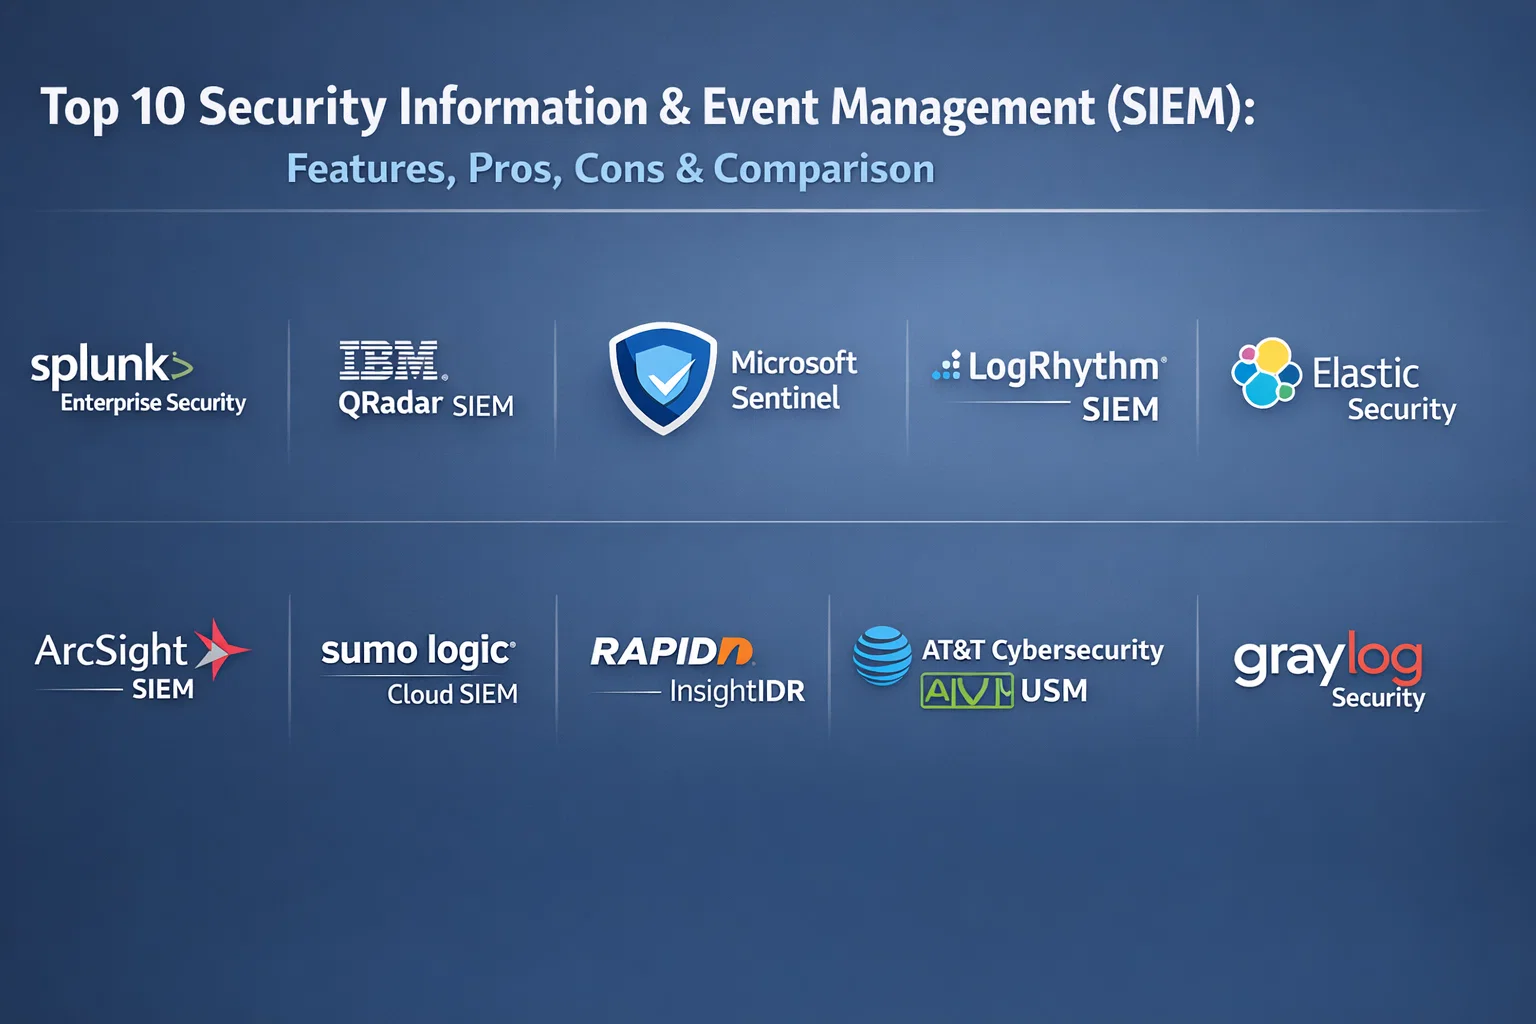Select the Elastic colorful cluster logo
Viewport: 1536px width, 1024px height.
click(x=1265, y=373)
